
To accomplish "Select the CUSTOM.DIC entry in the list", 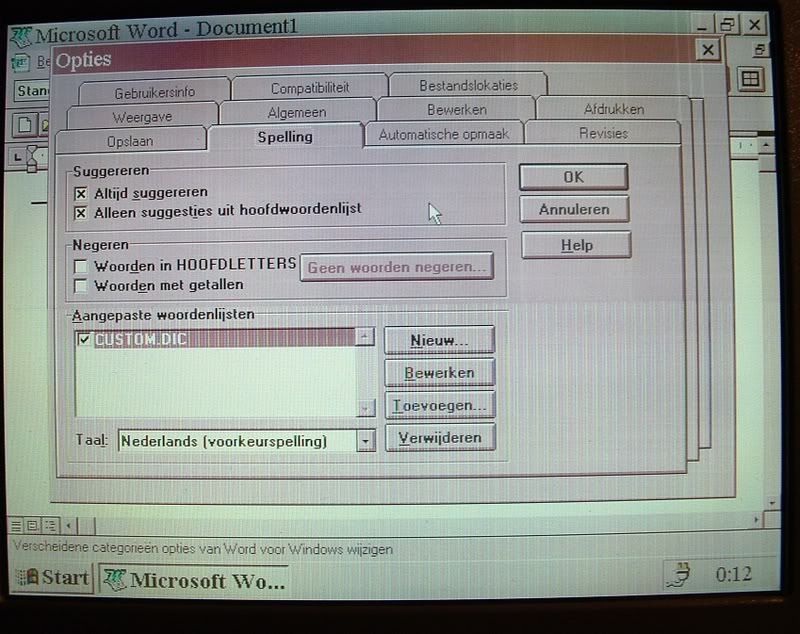I will tap(216, 339).
